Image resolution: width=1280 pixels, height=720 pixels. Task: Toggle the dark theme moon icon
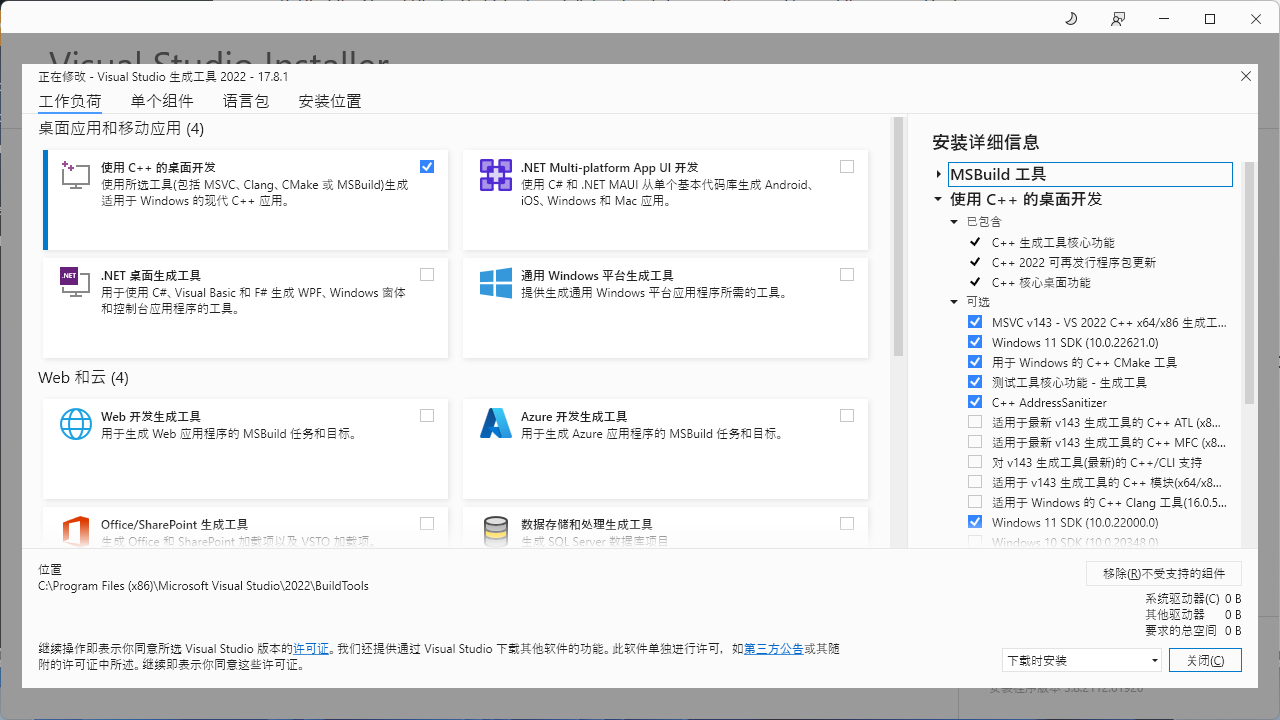(1071, 19)
